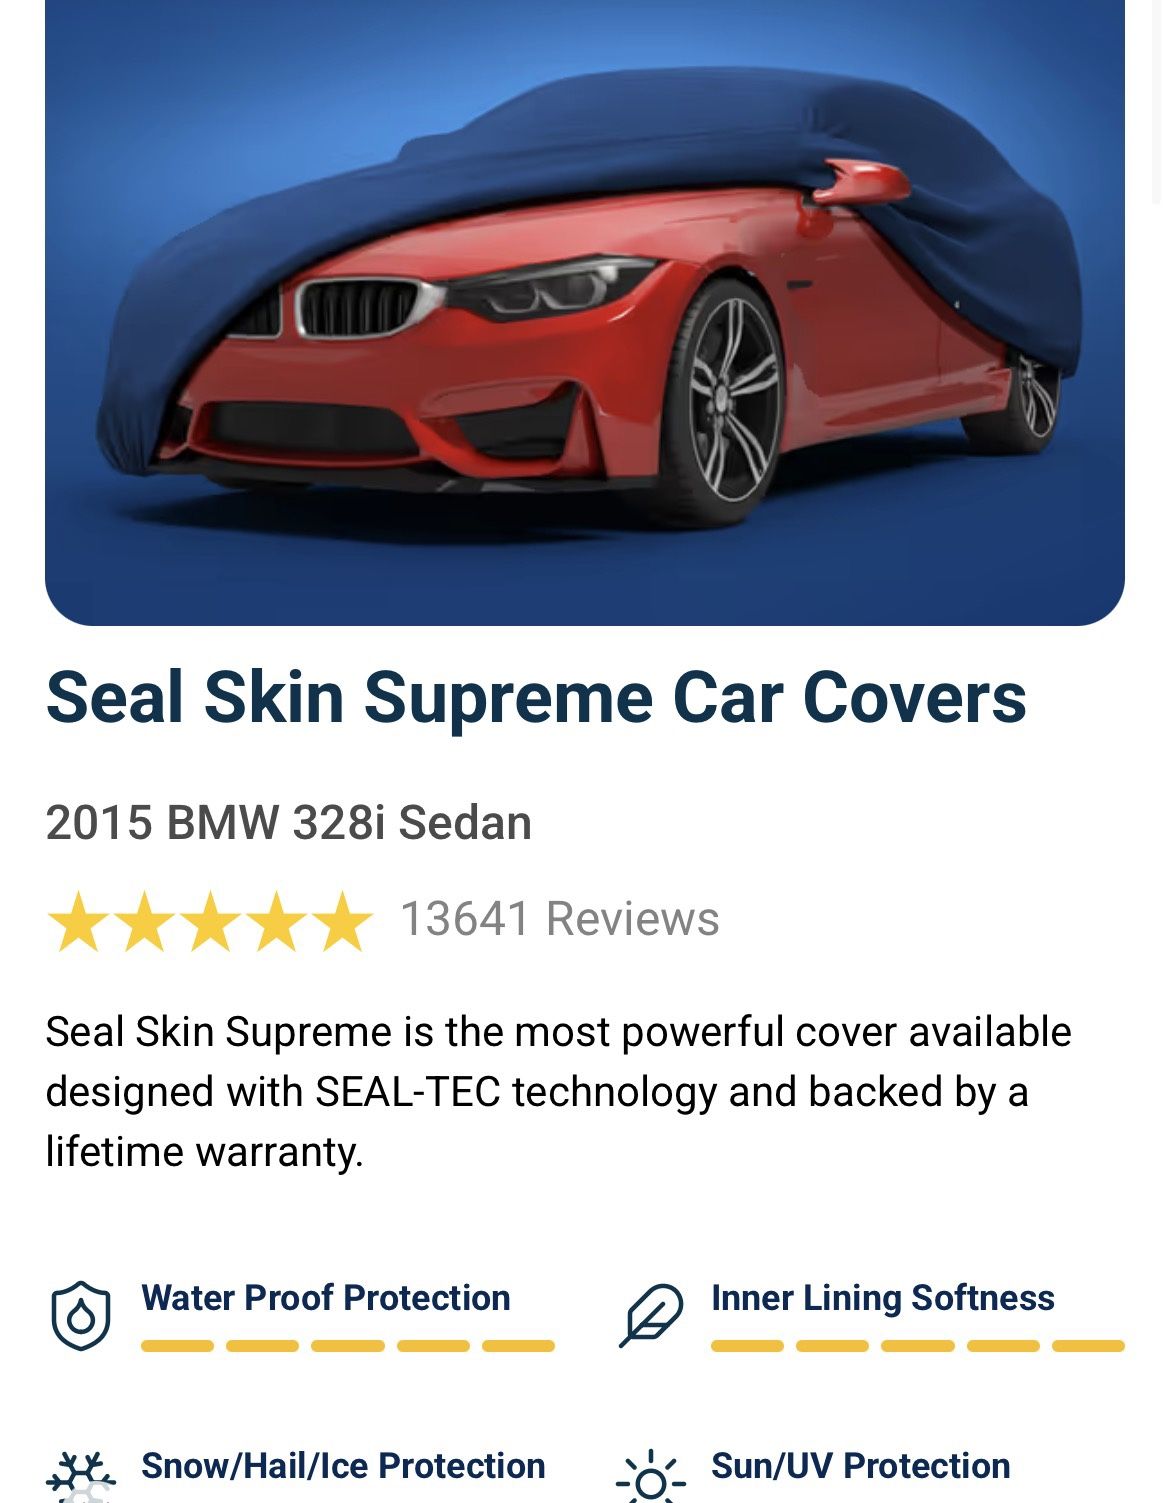The image size is (1170, 1503).
Task: Click the fourth yellow rating star
Action: pos(276,921)
